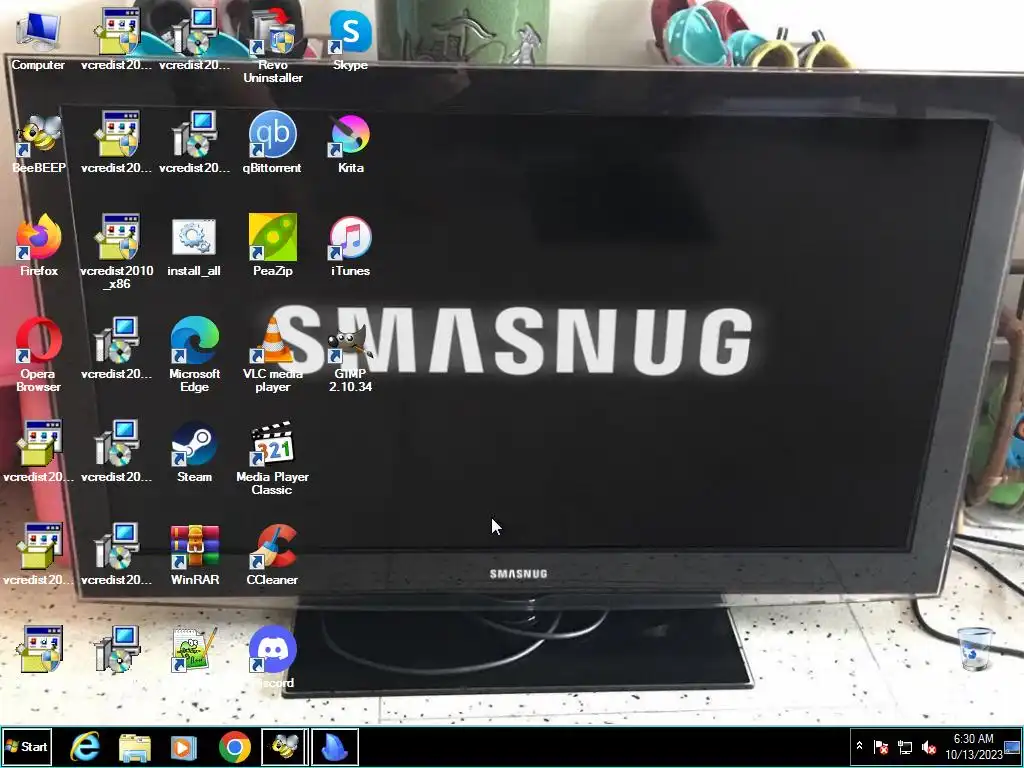Launch GIMP 2.10.34 from the desktop
Screen dimensions: 1024x768
coord(351,355)
